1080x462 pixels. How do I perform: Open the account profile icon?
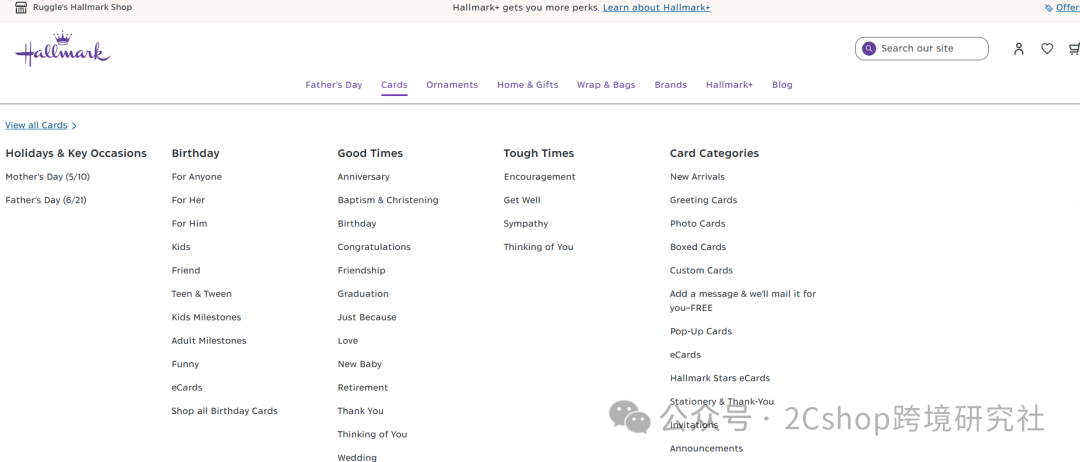click(1019, 48)
